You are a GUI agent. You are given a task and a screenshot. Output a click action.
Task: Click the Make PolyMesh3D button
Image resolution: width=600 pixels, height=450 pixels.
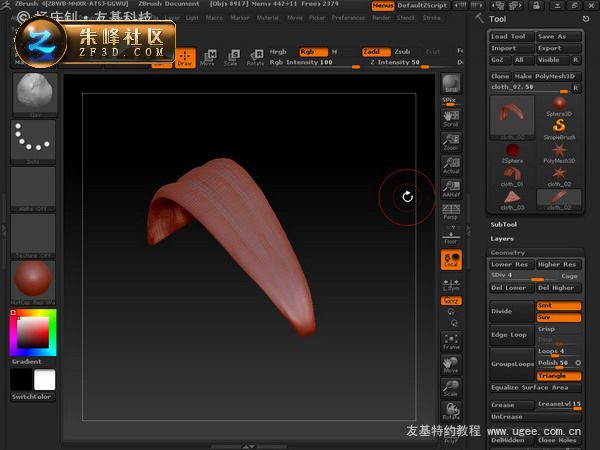pos(547,76)
